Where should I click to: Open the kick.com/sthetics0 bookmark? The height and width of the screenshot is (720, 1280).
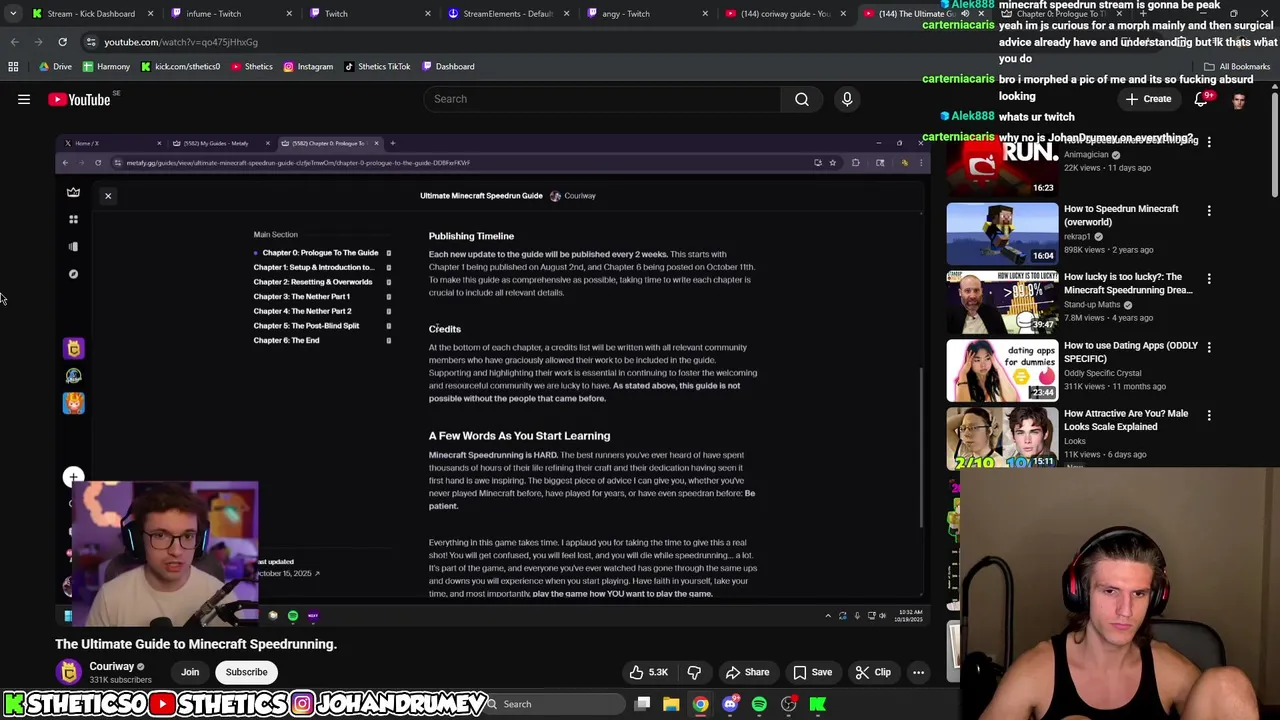coord(180,67)
